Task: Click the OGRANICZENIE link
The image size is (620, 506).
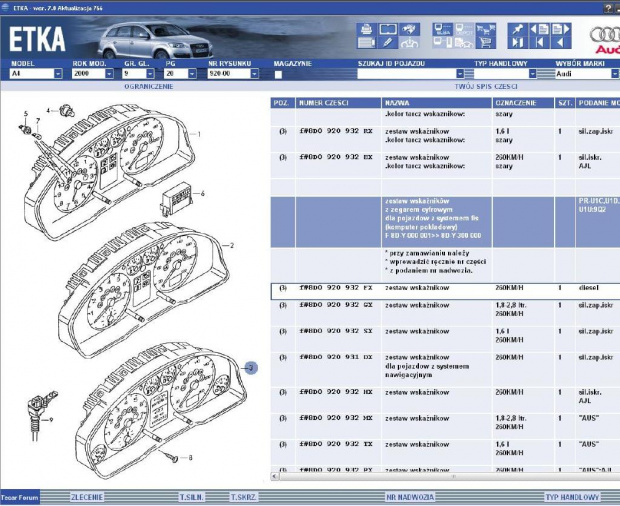Action: point(149,87)
